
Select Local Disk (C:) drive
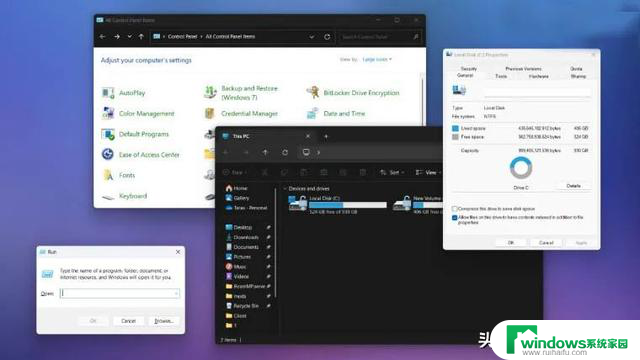tap(337, 204)
